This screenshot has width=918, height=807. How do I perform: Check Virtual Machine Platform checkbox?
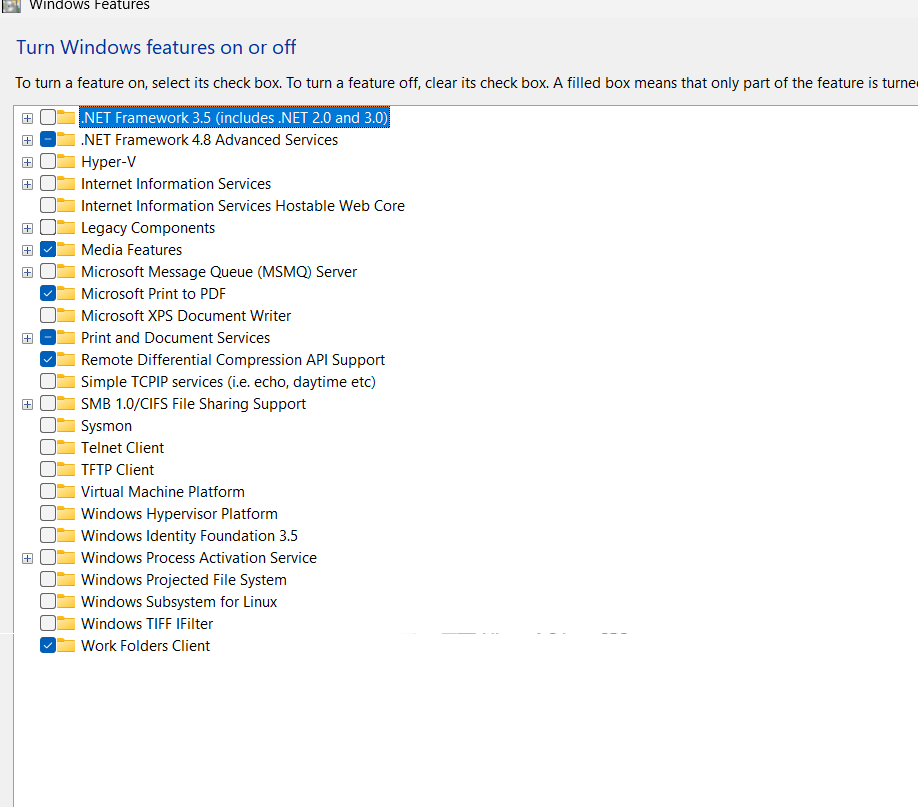pyautogui.click(x=48, y=491)
